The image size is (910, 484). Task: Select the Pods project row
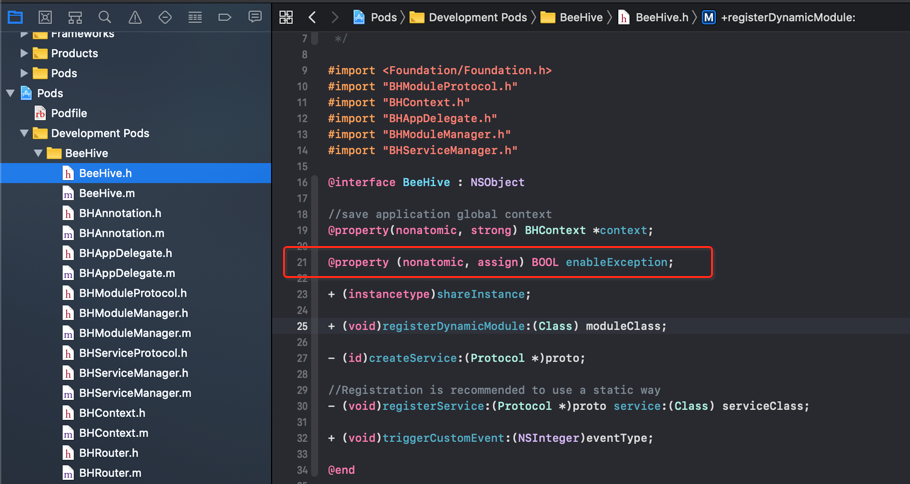[x=135, y=93]
